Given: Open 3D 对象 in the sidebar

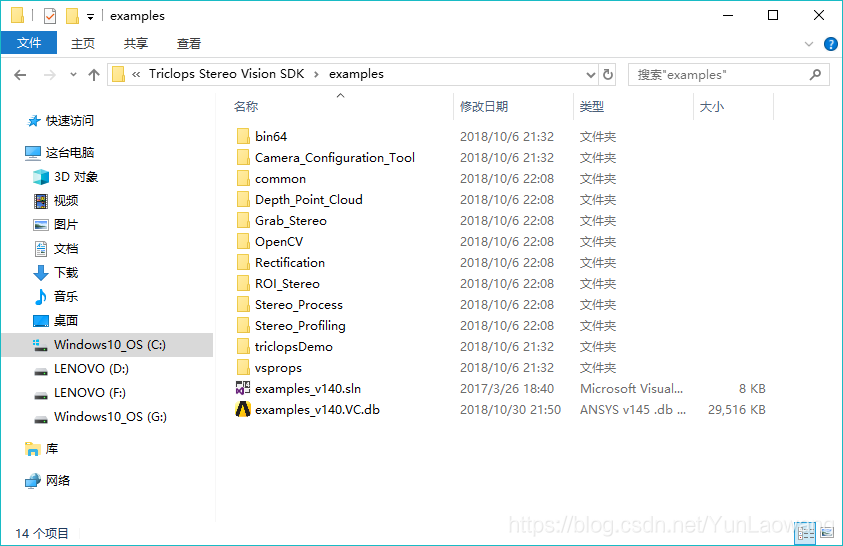Looking at the screenshot, I should 76,177.
